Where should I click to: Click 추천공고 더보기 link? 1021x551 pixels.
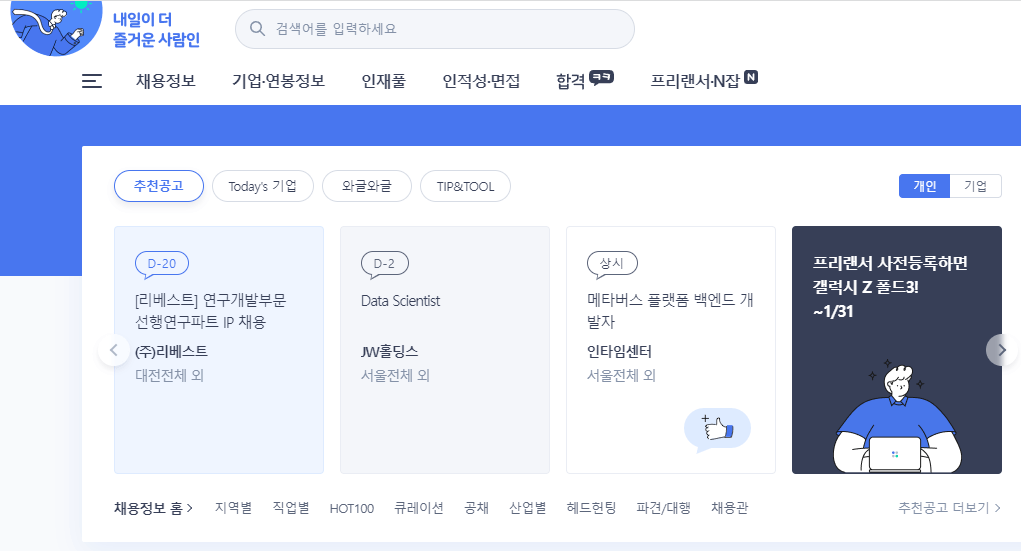[x=949, y=508]
